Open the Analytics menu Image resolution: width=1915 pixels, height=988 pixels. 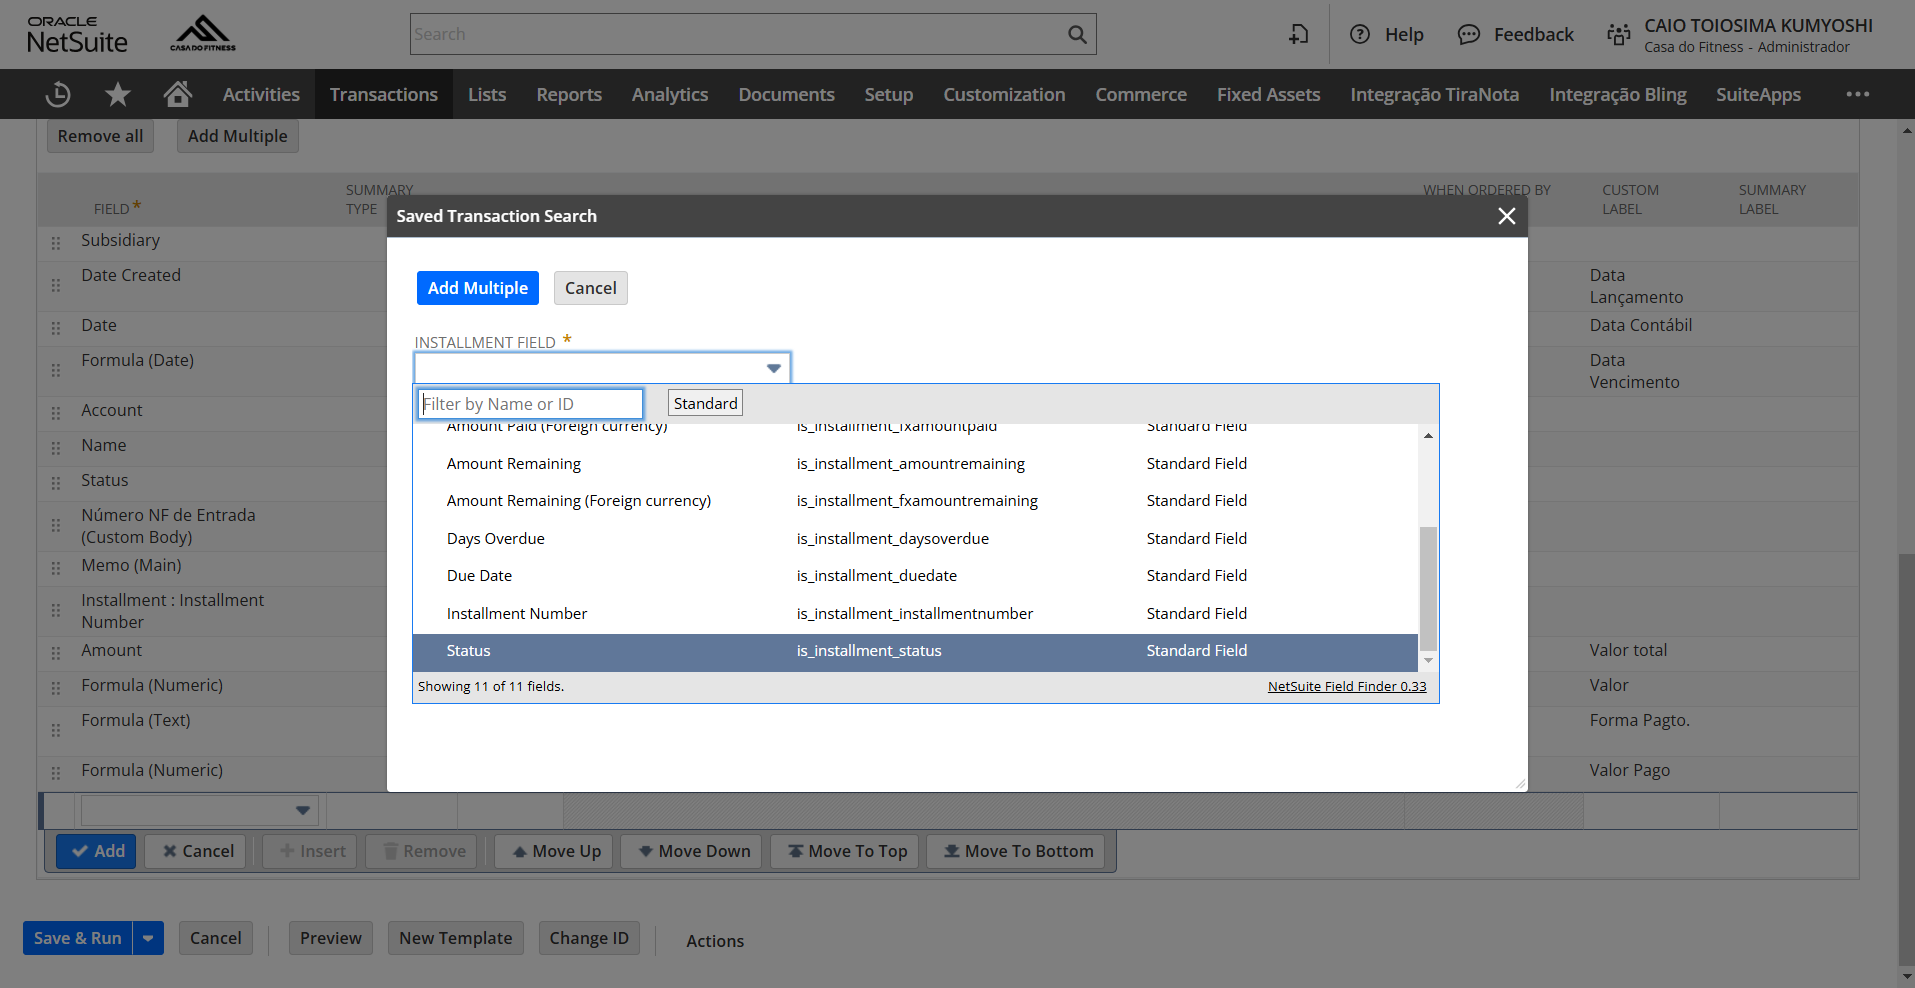point(668,93)
